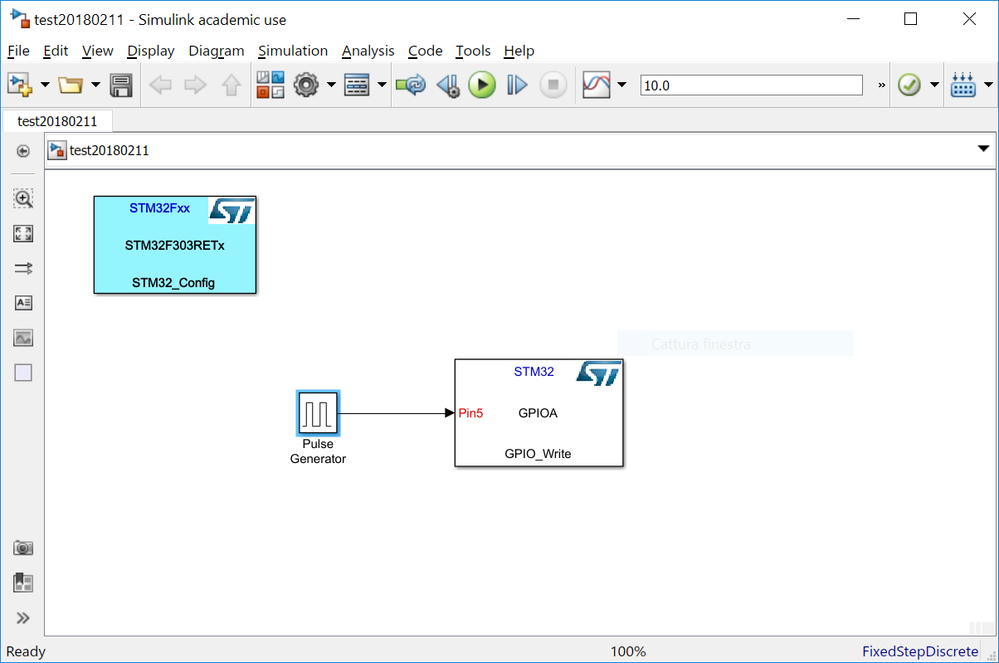
Task: Click the Stop simulation button
Action: (x=553, y=85)
